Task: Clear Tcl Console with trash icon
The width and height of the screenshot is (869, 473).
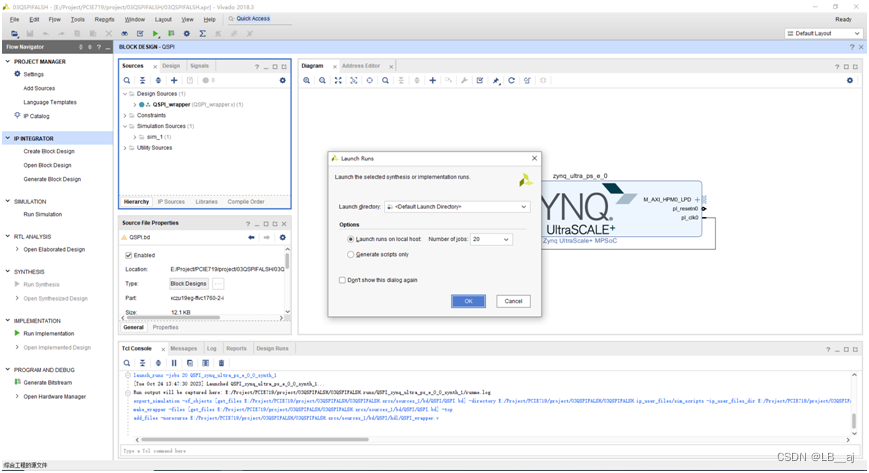Action: 221,363
